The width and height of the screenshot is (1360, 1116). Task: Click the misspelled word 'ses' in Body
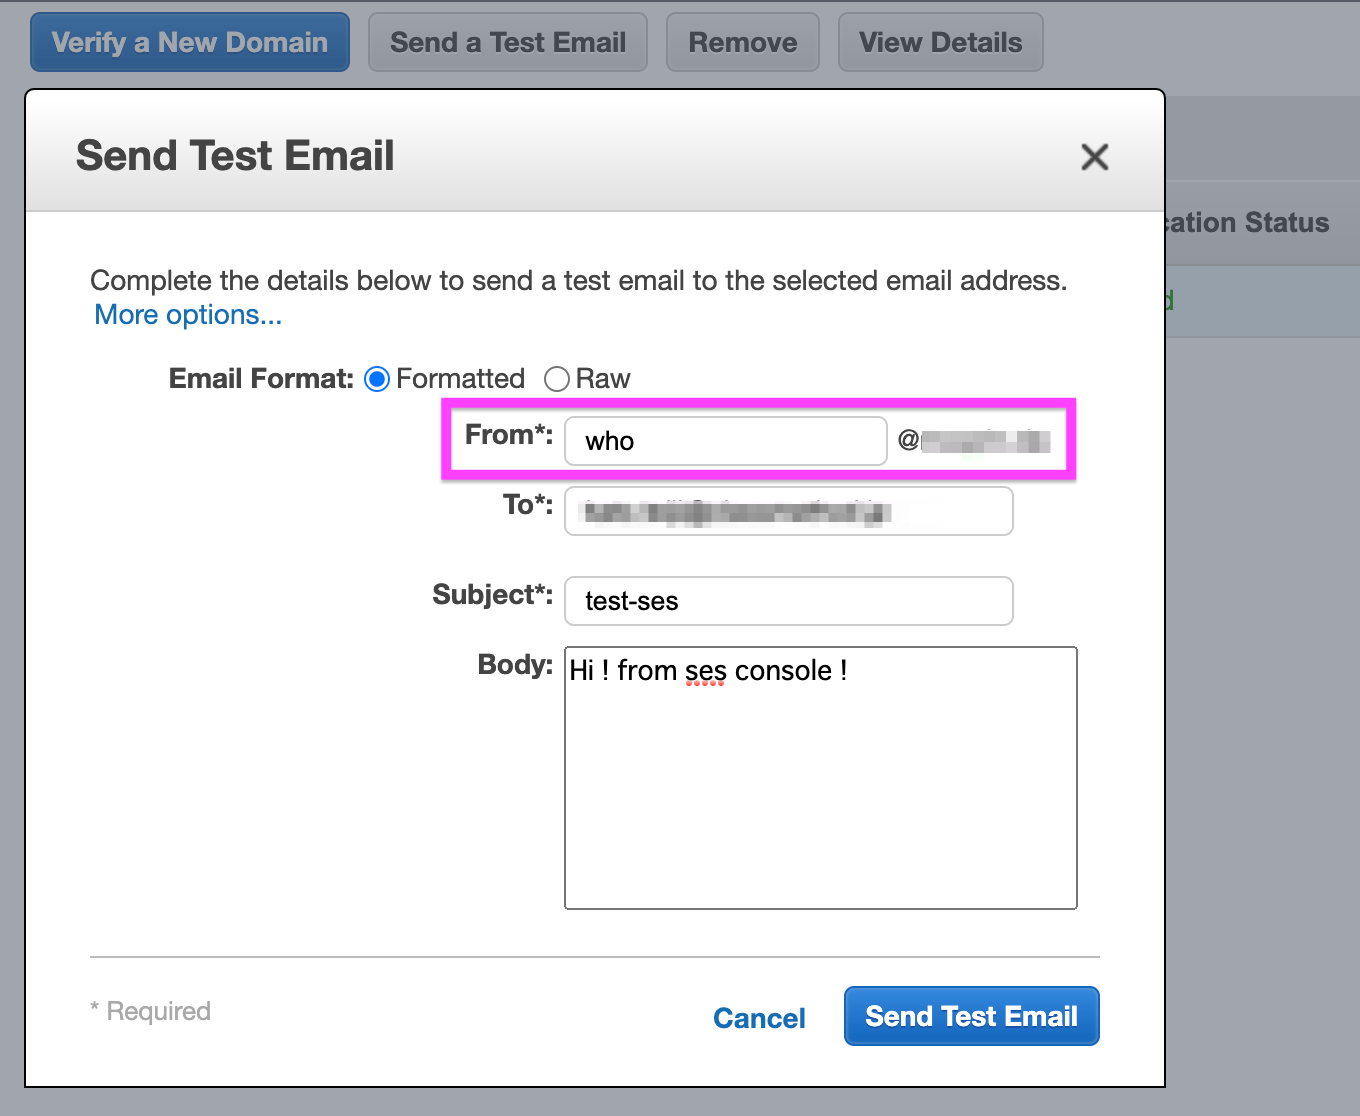(705, 671)
